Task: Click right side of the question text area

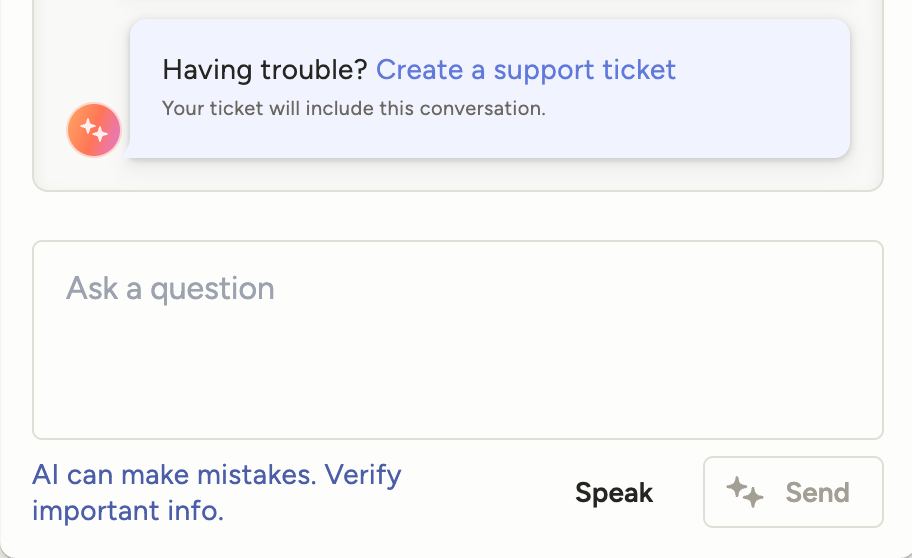Action: (800, 340)
